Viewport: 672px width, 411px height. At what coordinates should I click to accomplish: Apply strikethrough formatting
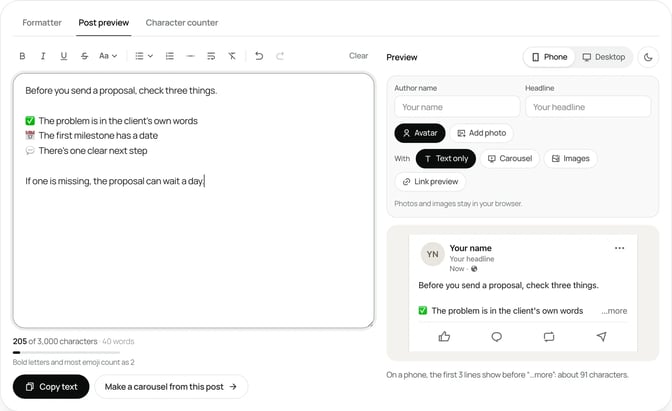[84, 56]
